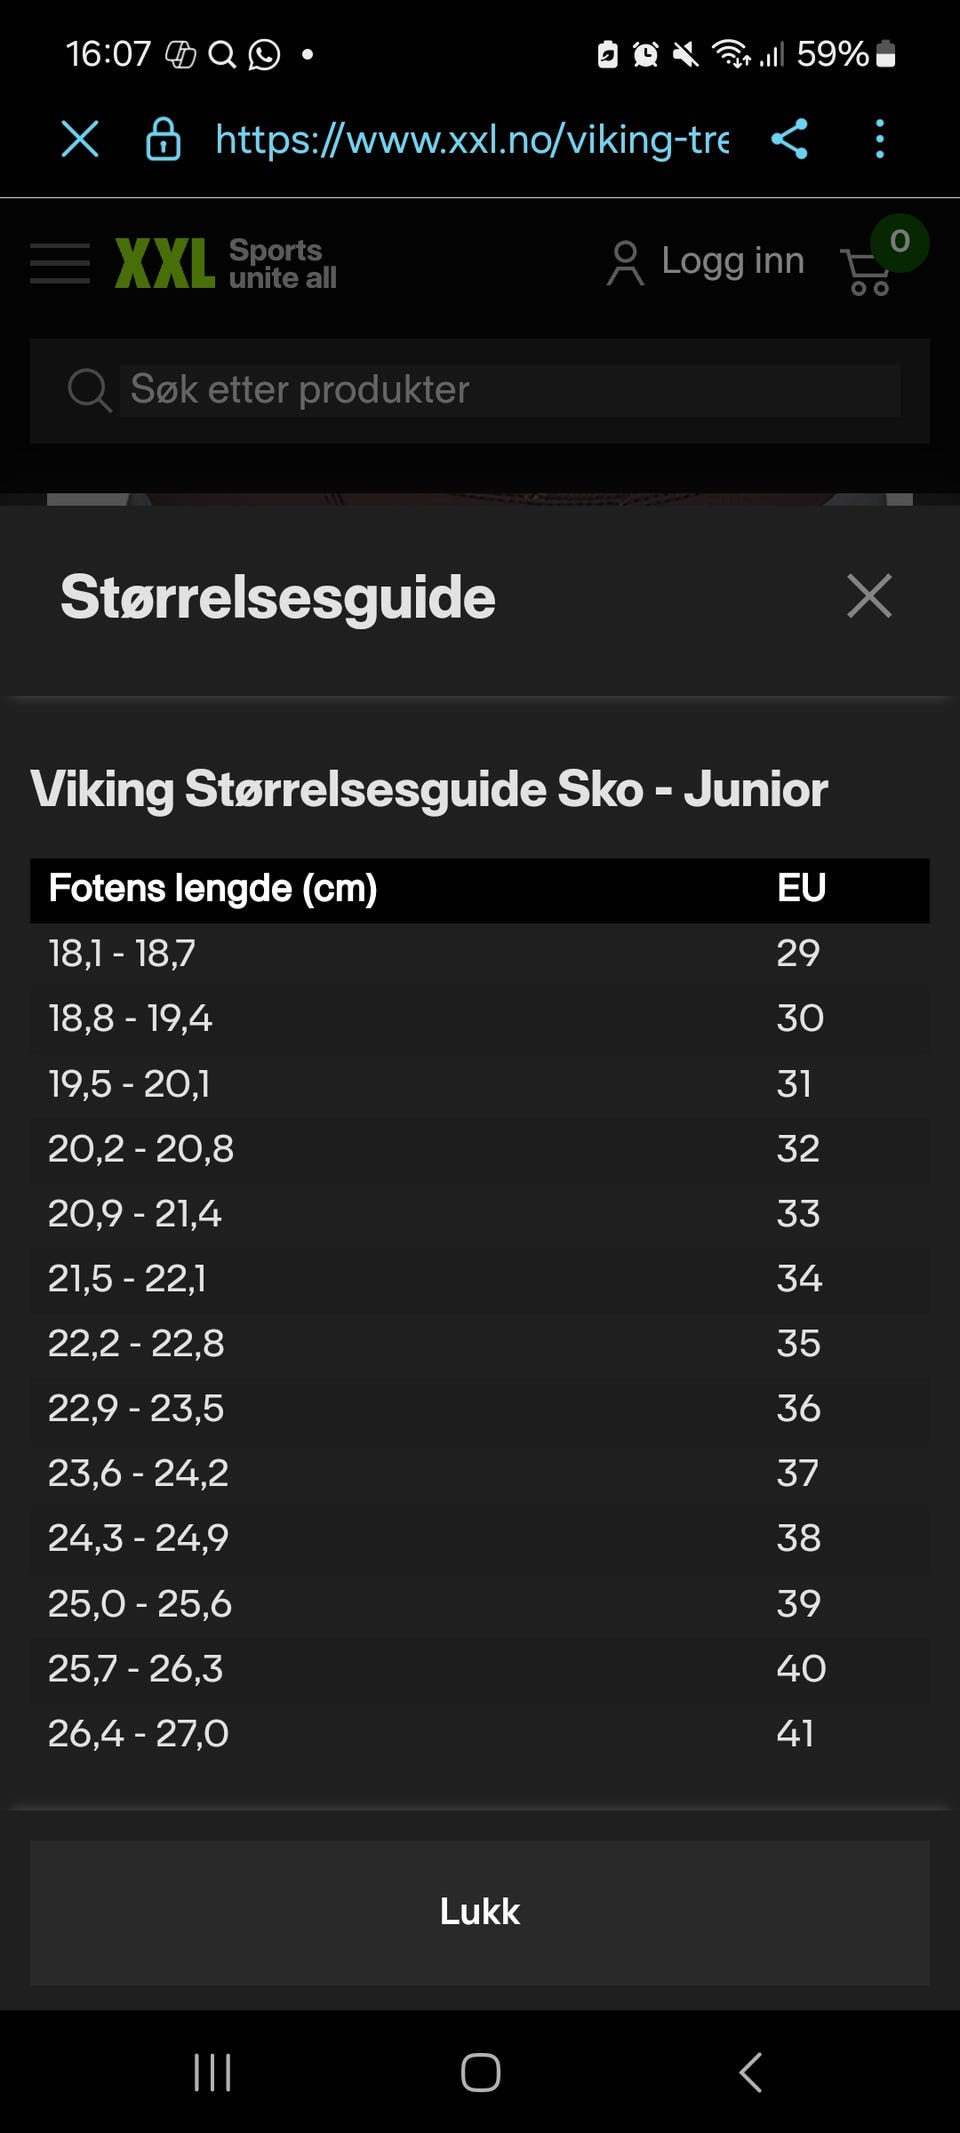Viewport: 960px width, 2133px height.
Task: Tap the share icon in browser bar
Action: [789, 139]
